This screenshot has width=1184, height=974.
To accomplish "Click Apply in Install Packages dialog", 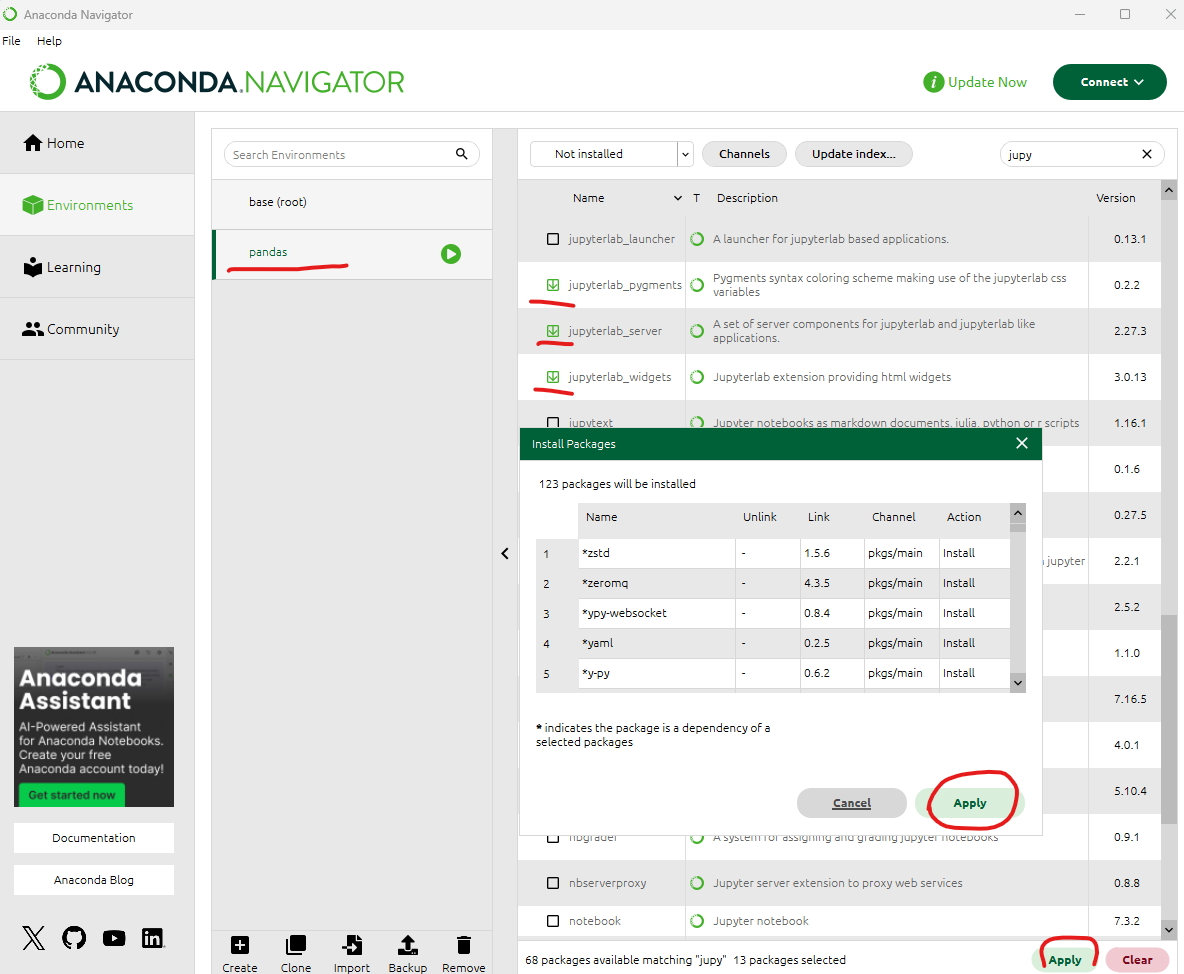I will point(970,803).
